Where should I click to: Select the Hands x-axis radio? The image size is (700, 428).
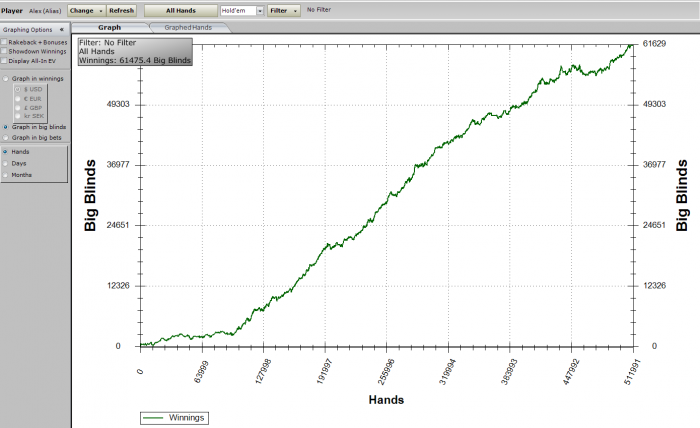[x=5, y=152]
